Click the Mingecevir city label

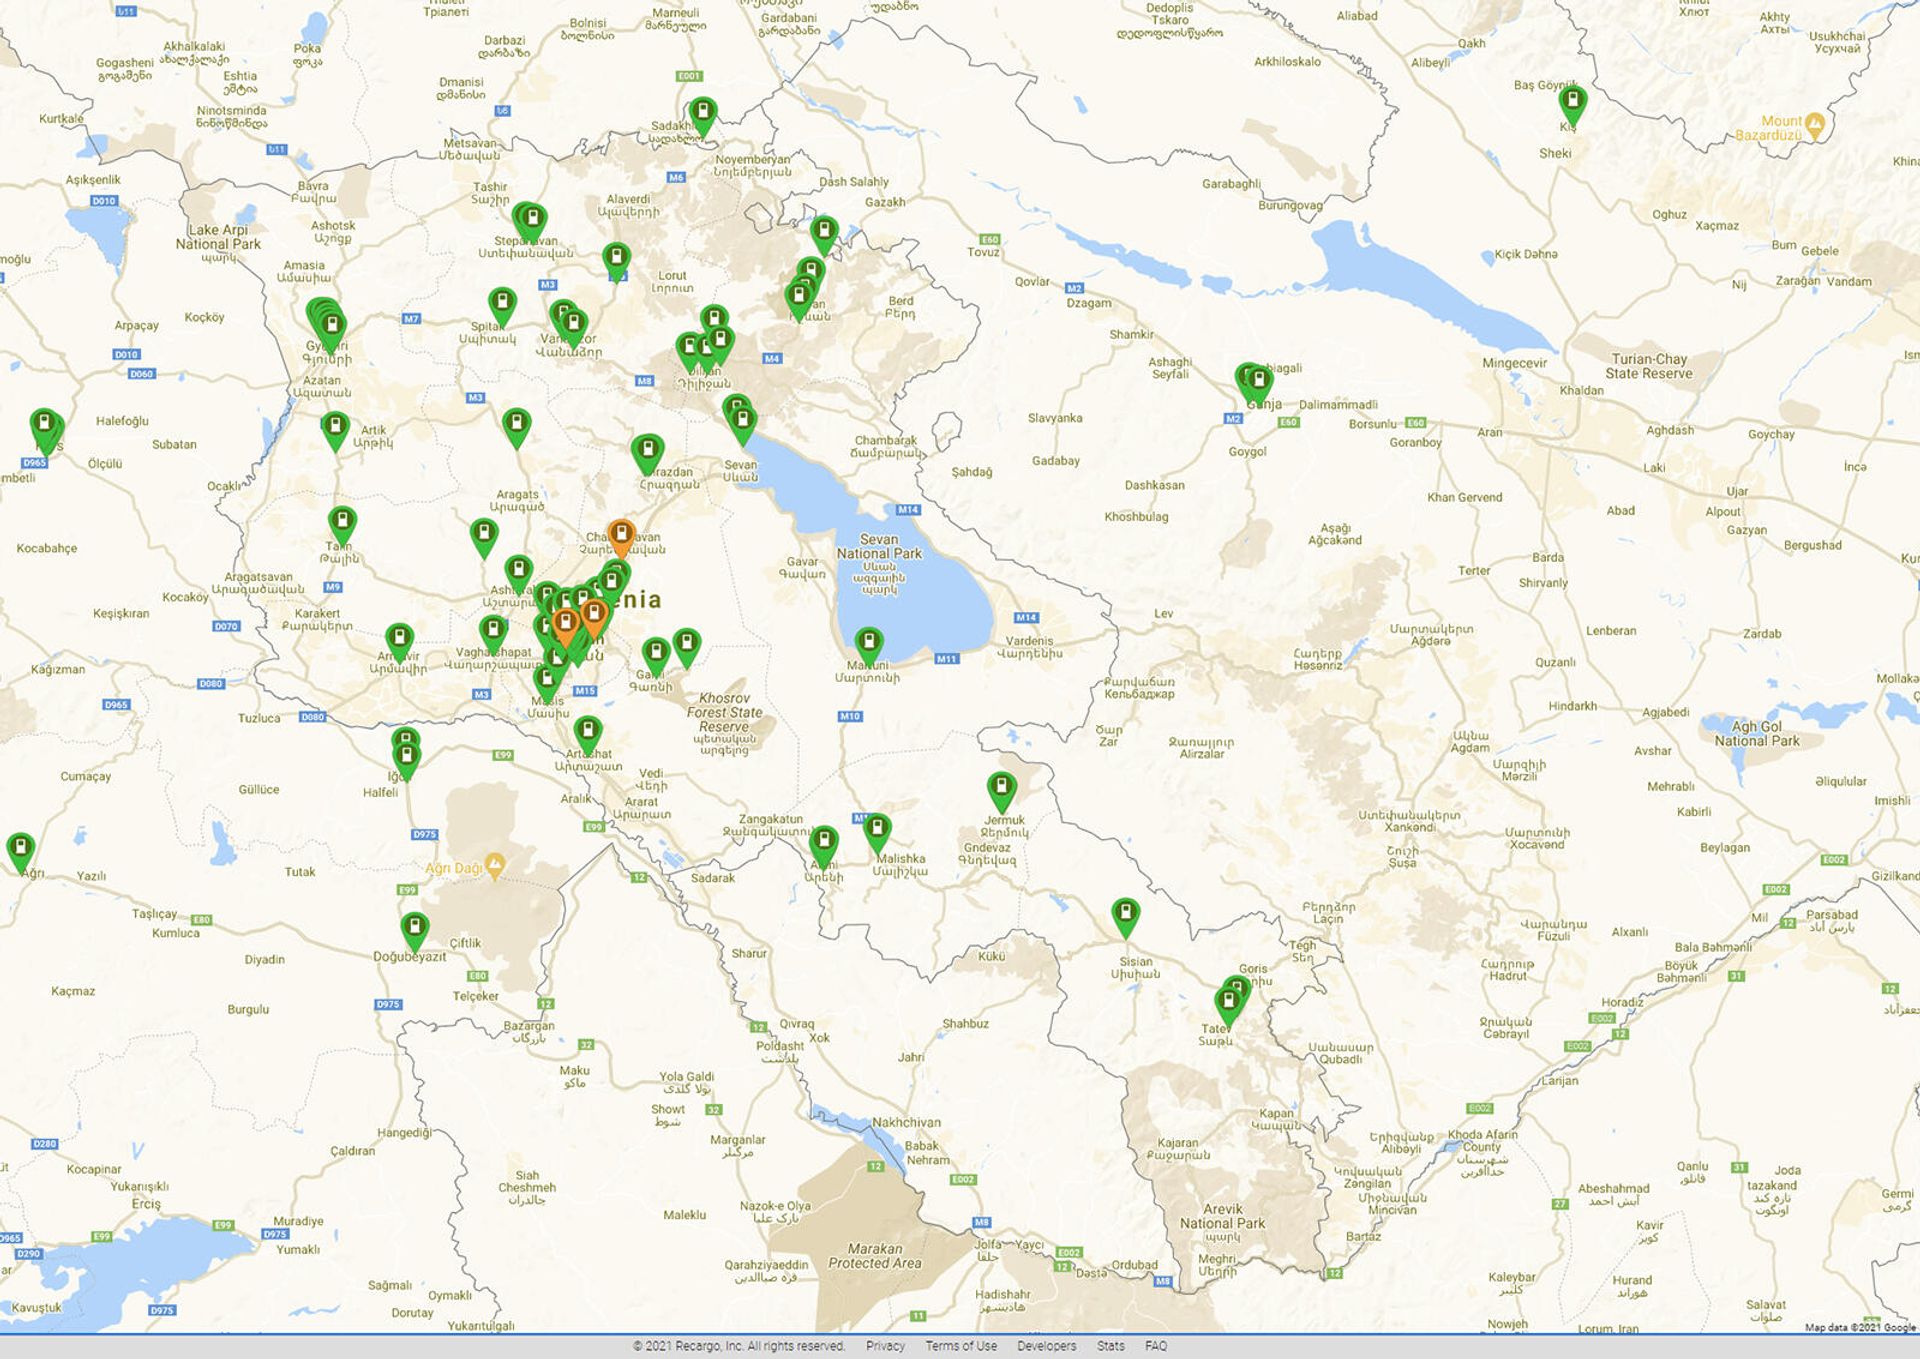[x=1514, y=363]
